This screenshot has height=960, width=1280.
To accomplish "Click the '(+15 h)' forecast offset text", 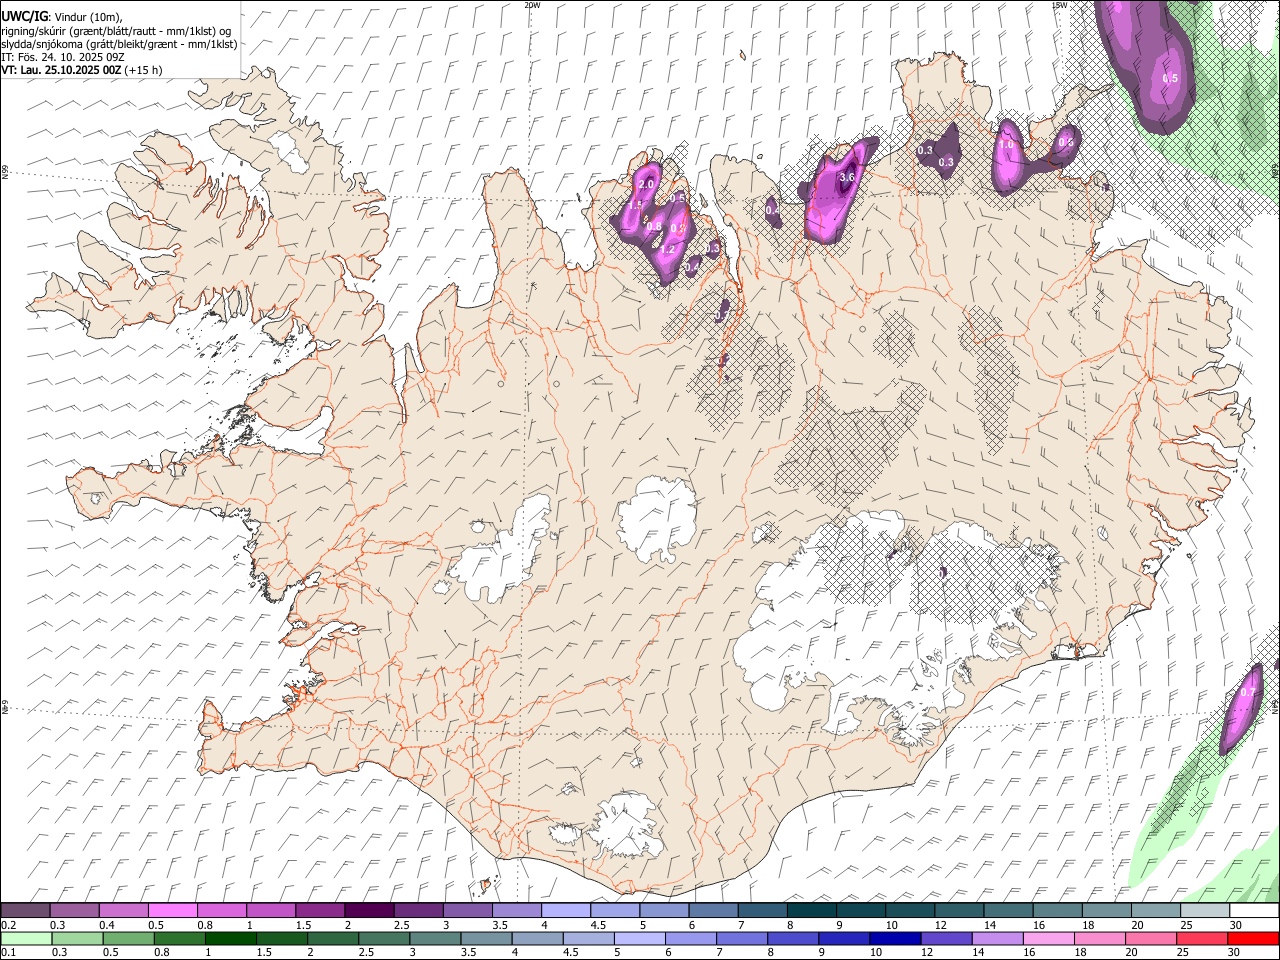I will pyautogui.click(x=144, y=70).
